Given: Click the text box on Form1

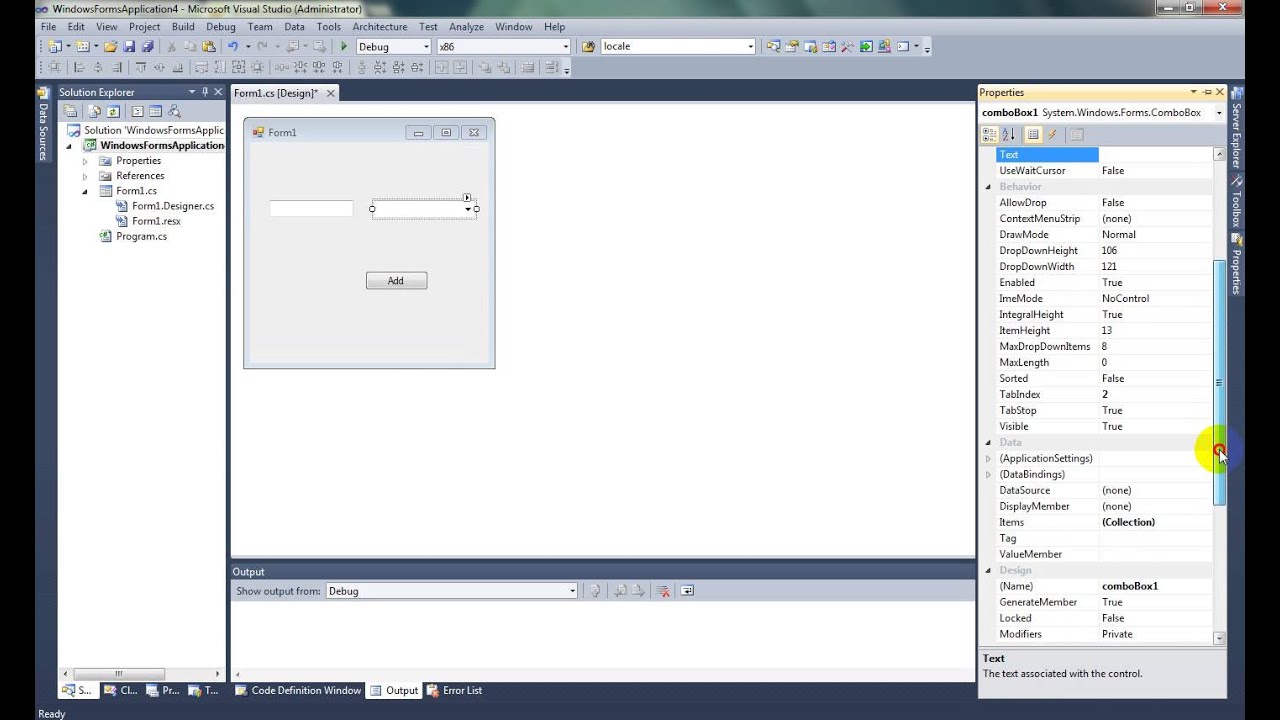Looking at the screenshot, I should [311, 208].
